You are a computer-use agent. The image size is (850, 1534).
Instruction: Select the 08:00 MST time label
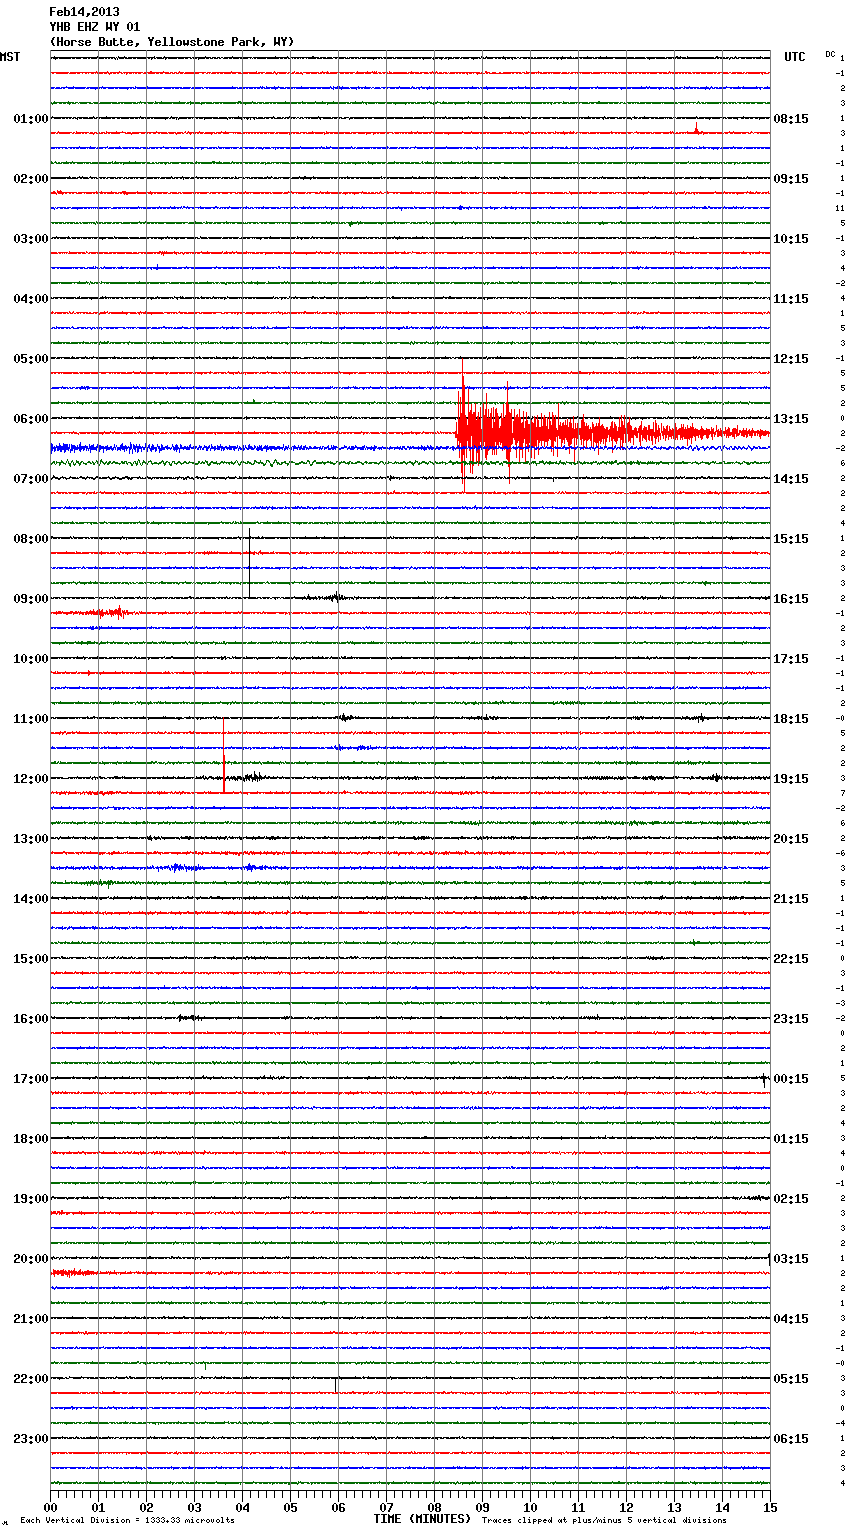click(30, 539)
